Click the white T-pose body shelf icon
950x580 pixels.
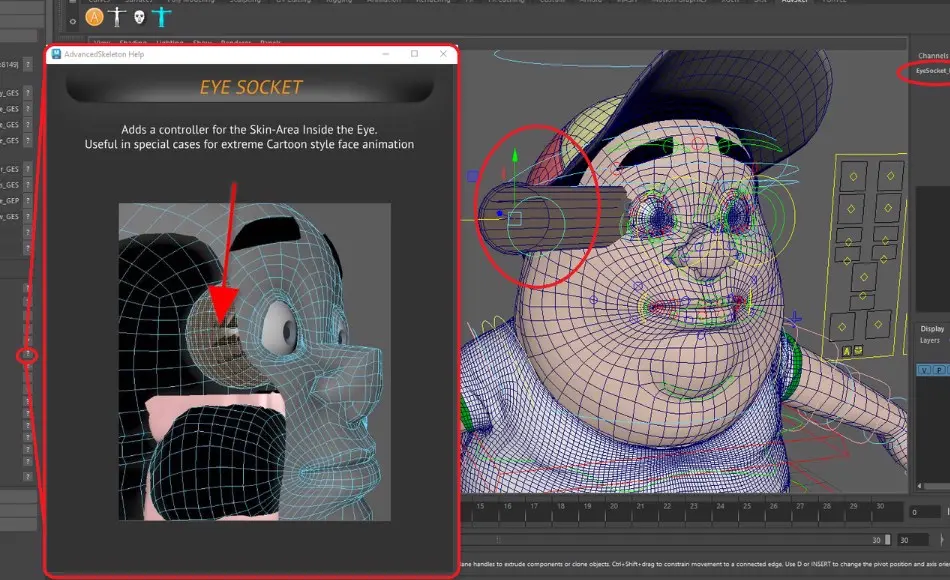117,16
